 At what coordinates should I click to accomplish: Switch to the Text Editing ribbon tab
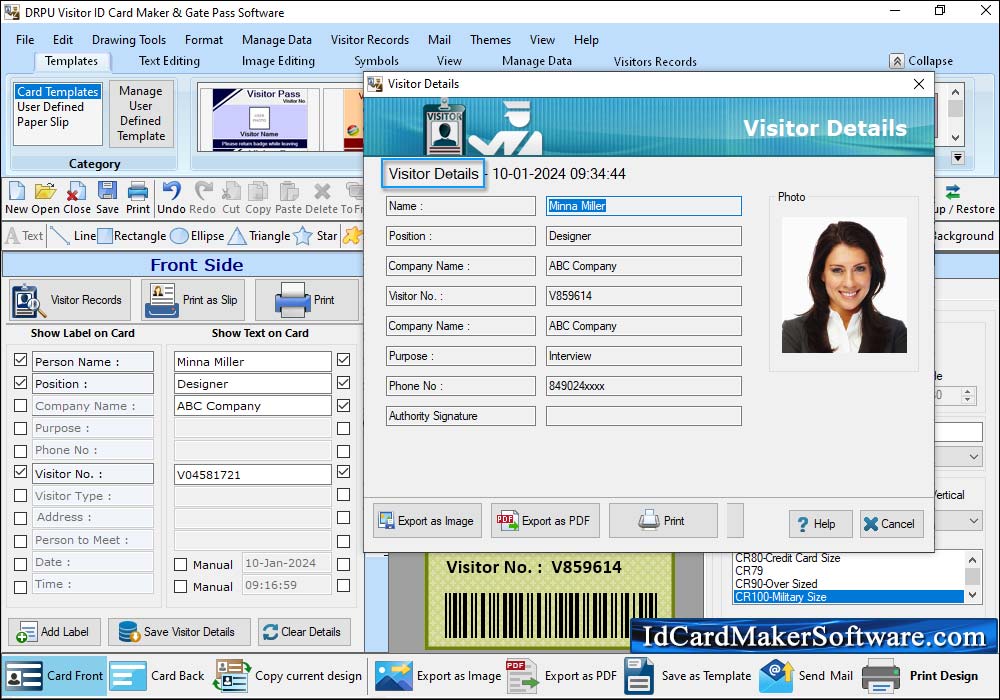coord(169,61)
